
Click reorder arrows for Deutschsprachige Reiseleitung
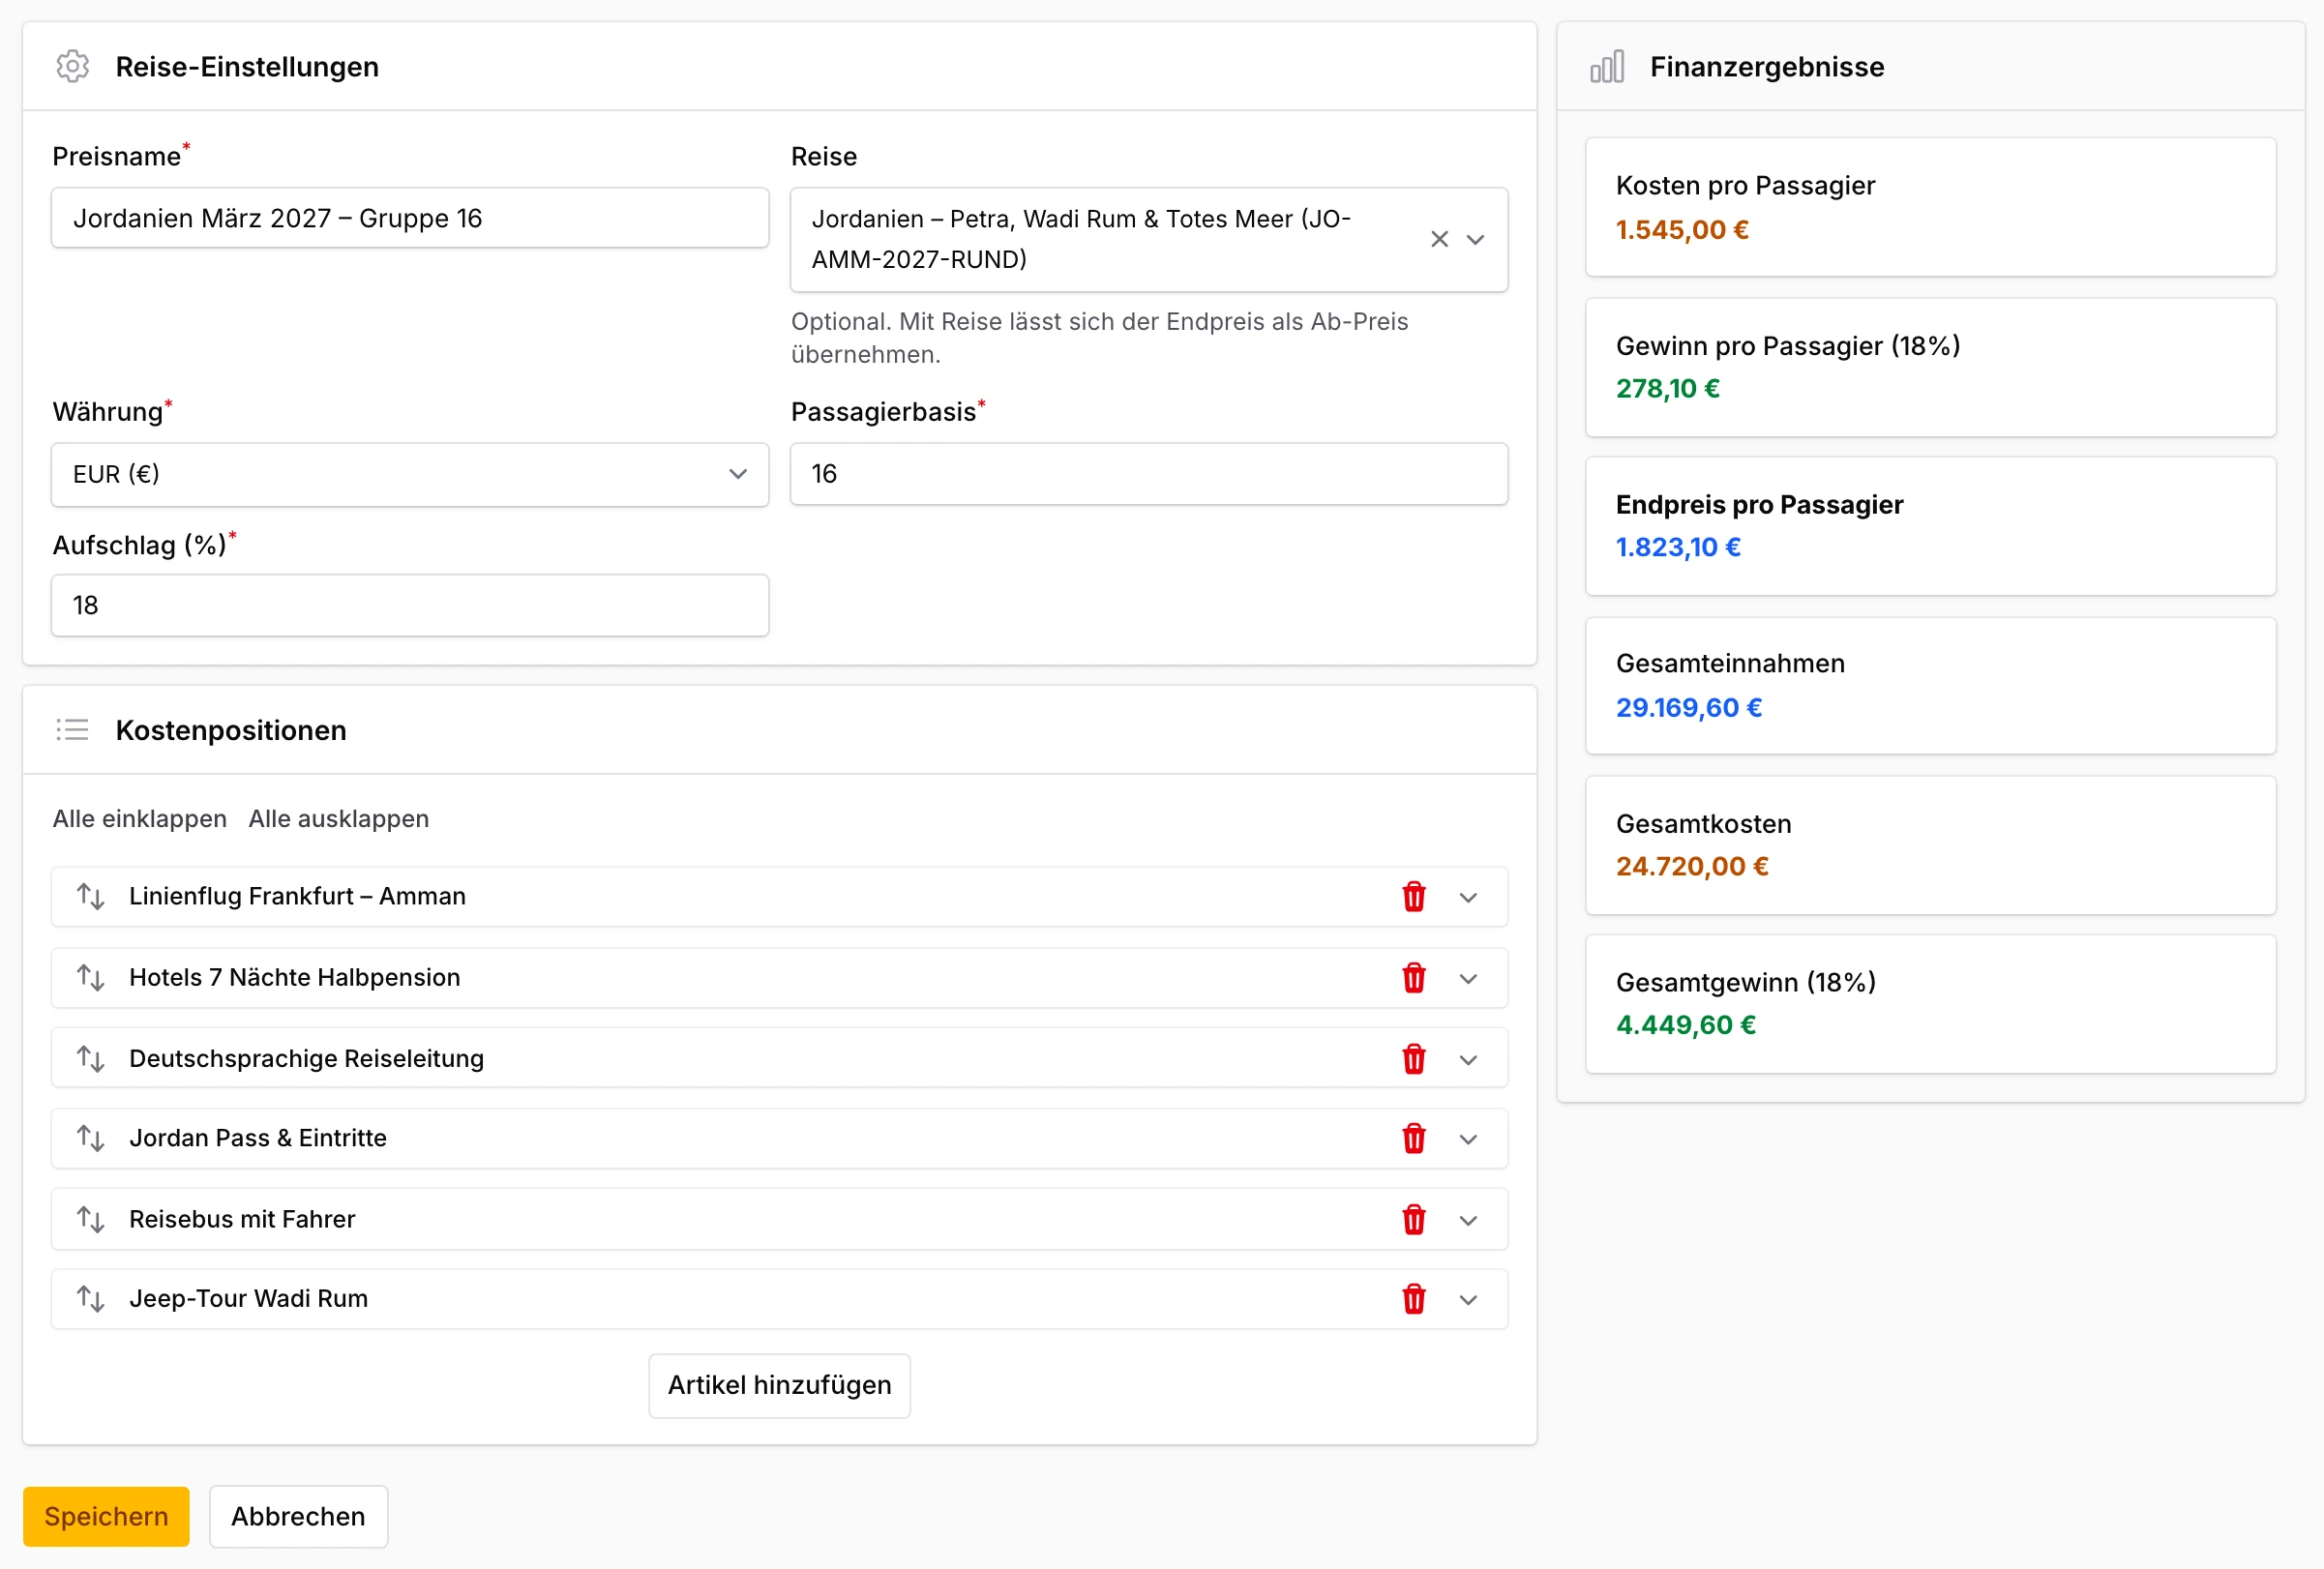click(91, 1059)
